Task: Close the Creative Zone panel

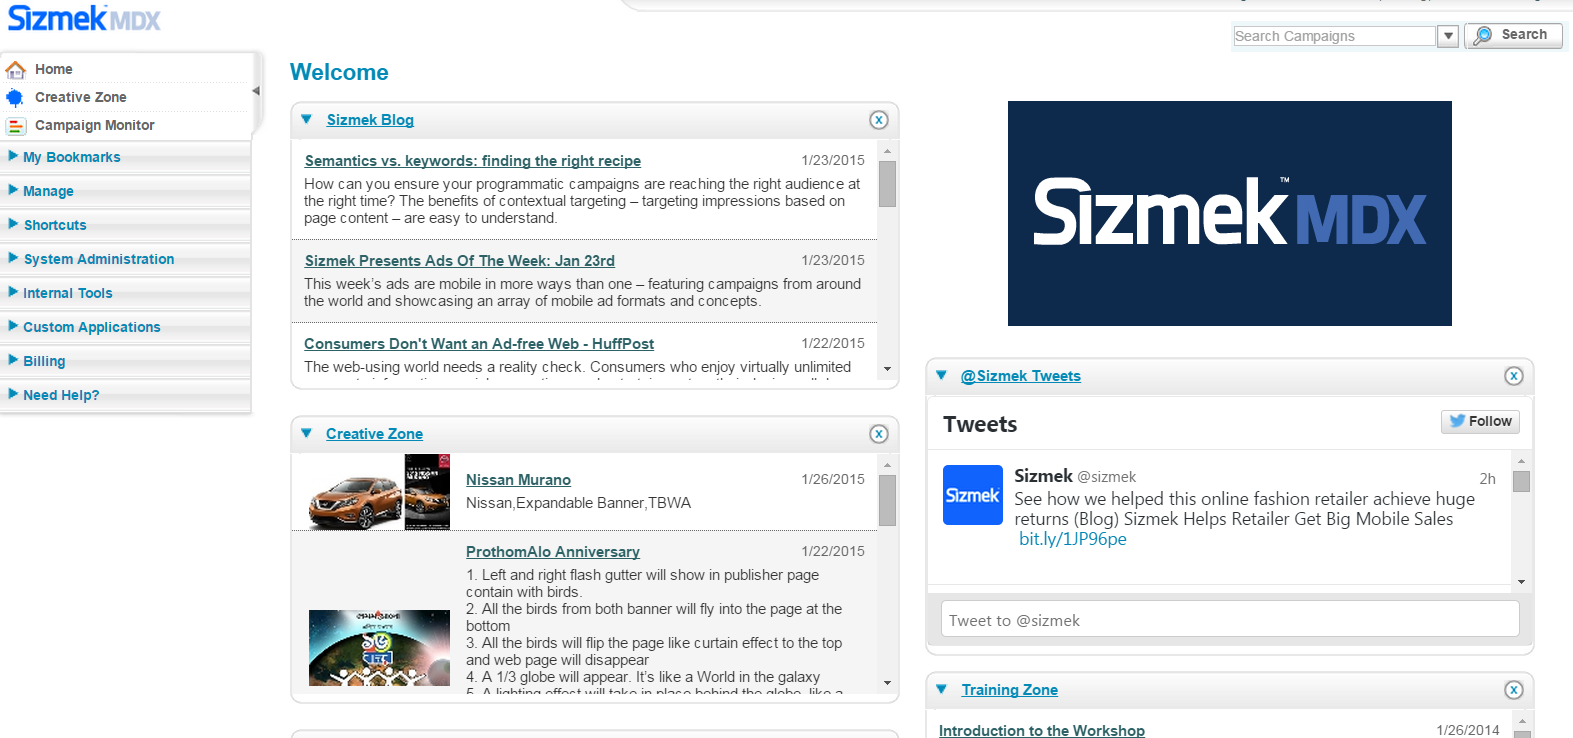Action: click(879, 434)
